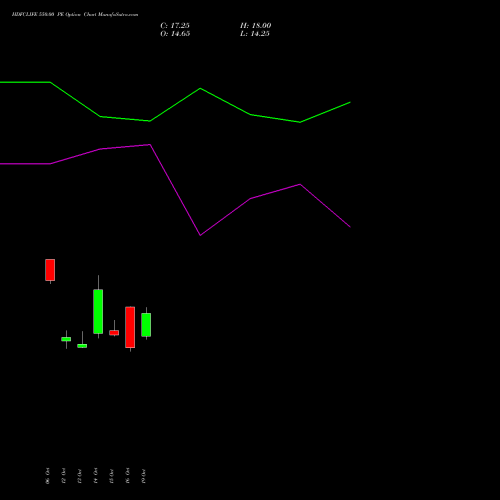Click the lowest trough of the magenta line
The height and width of the screenshot is (500, 500).
(200, 235)
